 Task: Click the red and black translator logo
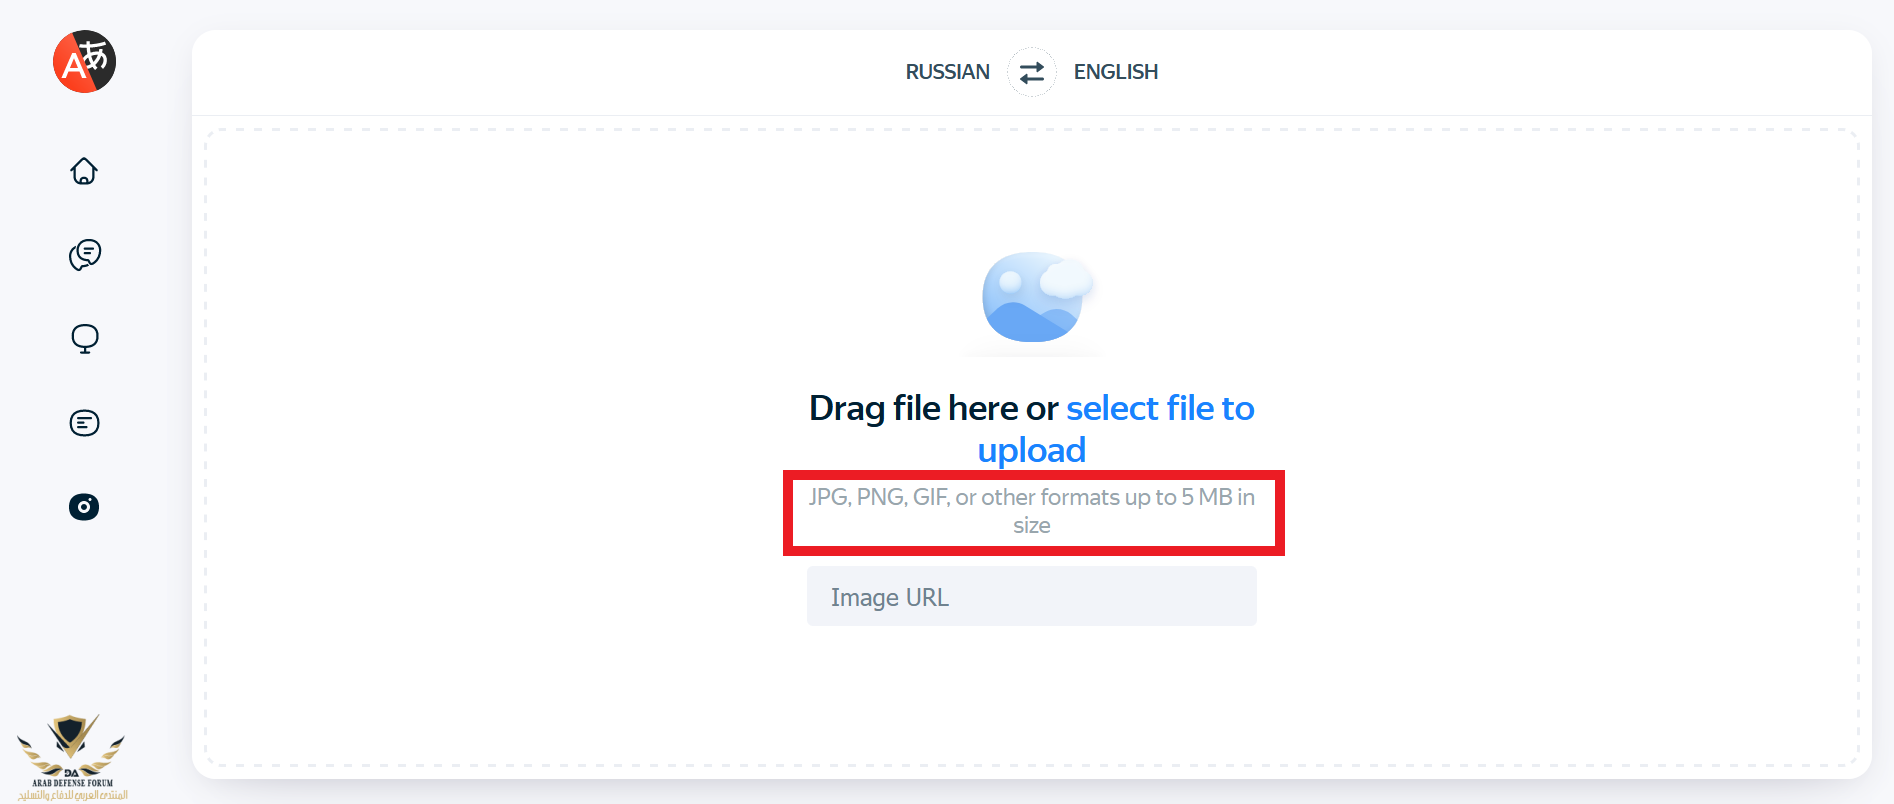[84, 61]
